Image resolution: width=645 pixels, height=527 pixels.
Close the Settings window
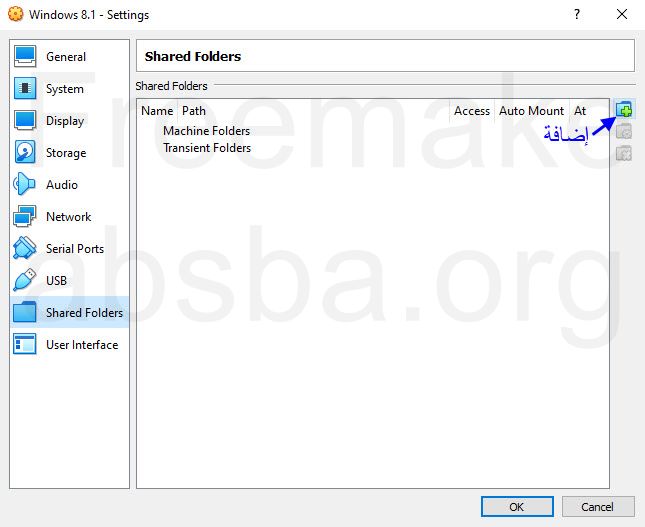pyautogui.click(x=622, y=14)
